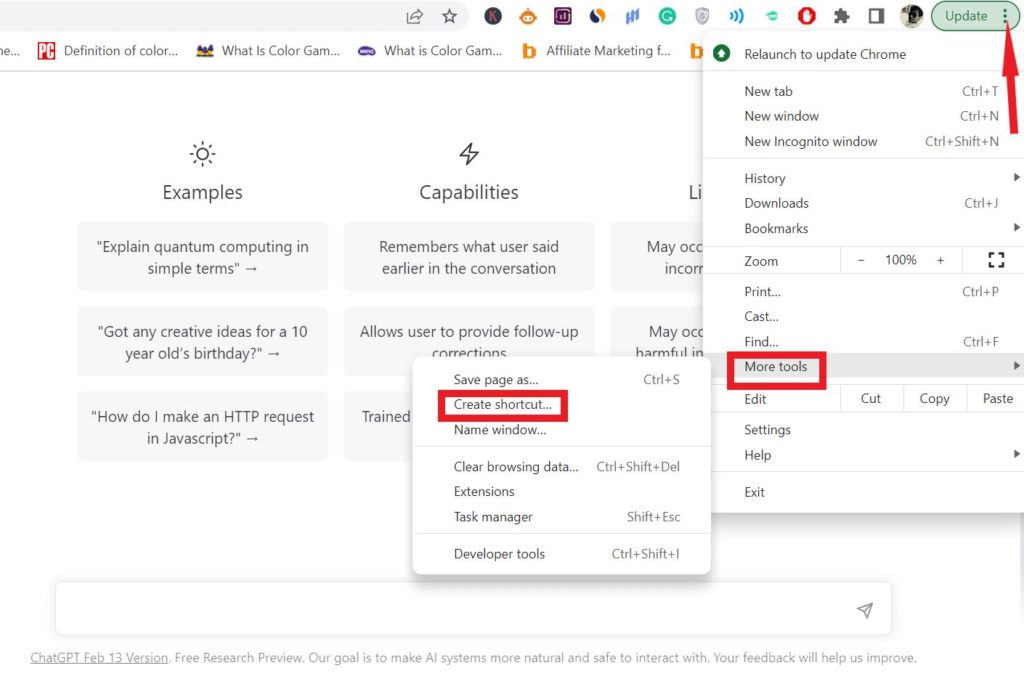Click the fullscreen icon in Zoom row
Viewport: 1024px width, 676px height.
coord(995,260)
